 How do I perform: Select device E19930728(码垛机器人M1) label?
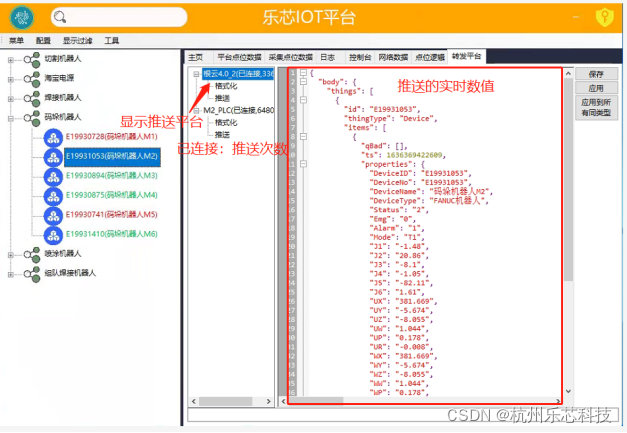coord(112,137)
